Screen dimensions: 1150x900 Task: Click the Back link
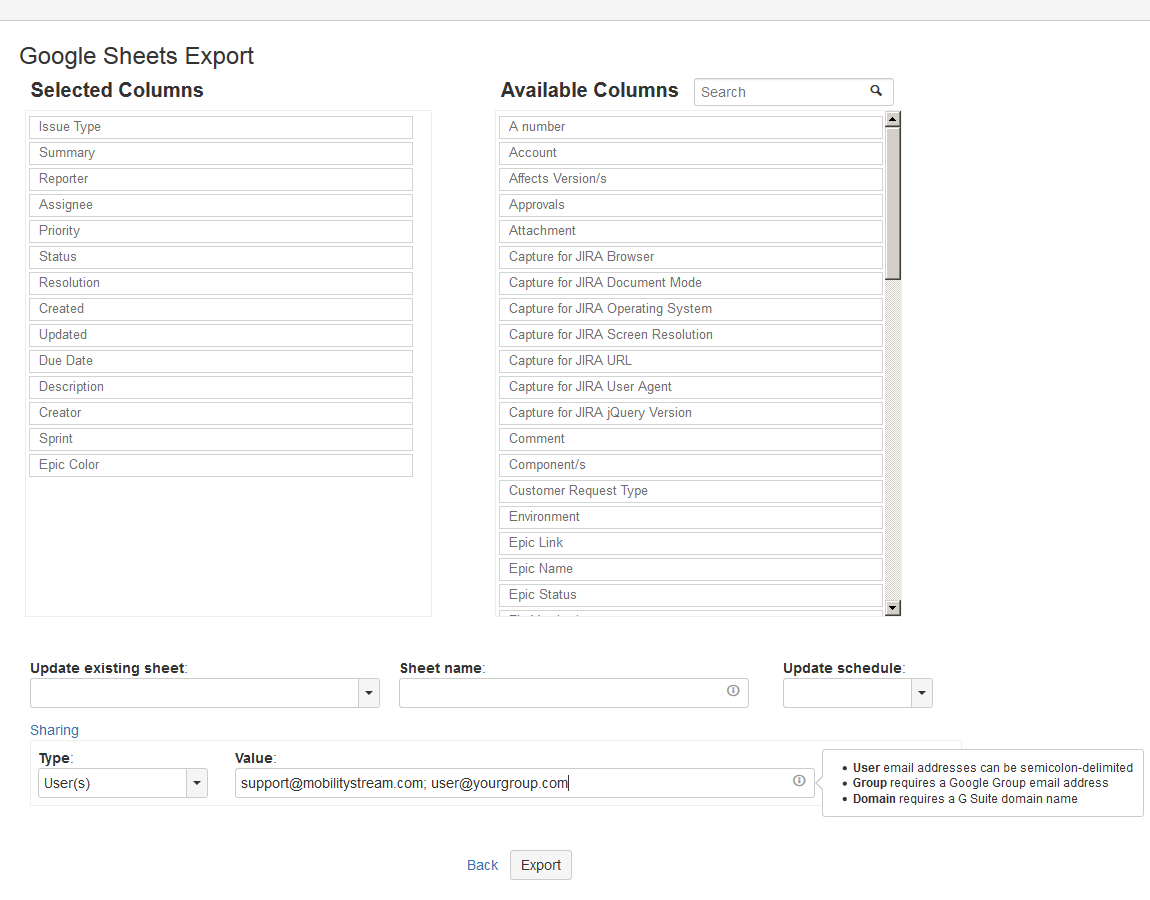pyautogui.click(x=482, y=865)
